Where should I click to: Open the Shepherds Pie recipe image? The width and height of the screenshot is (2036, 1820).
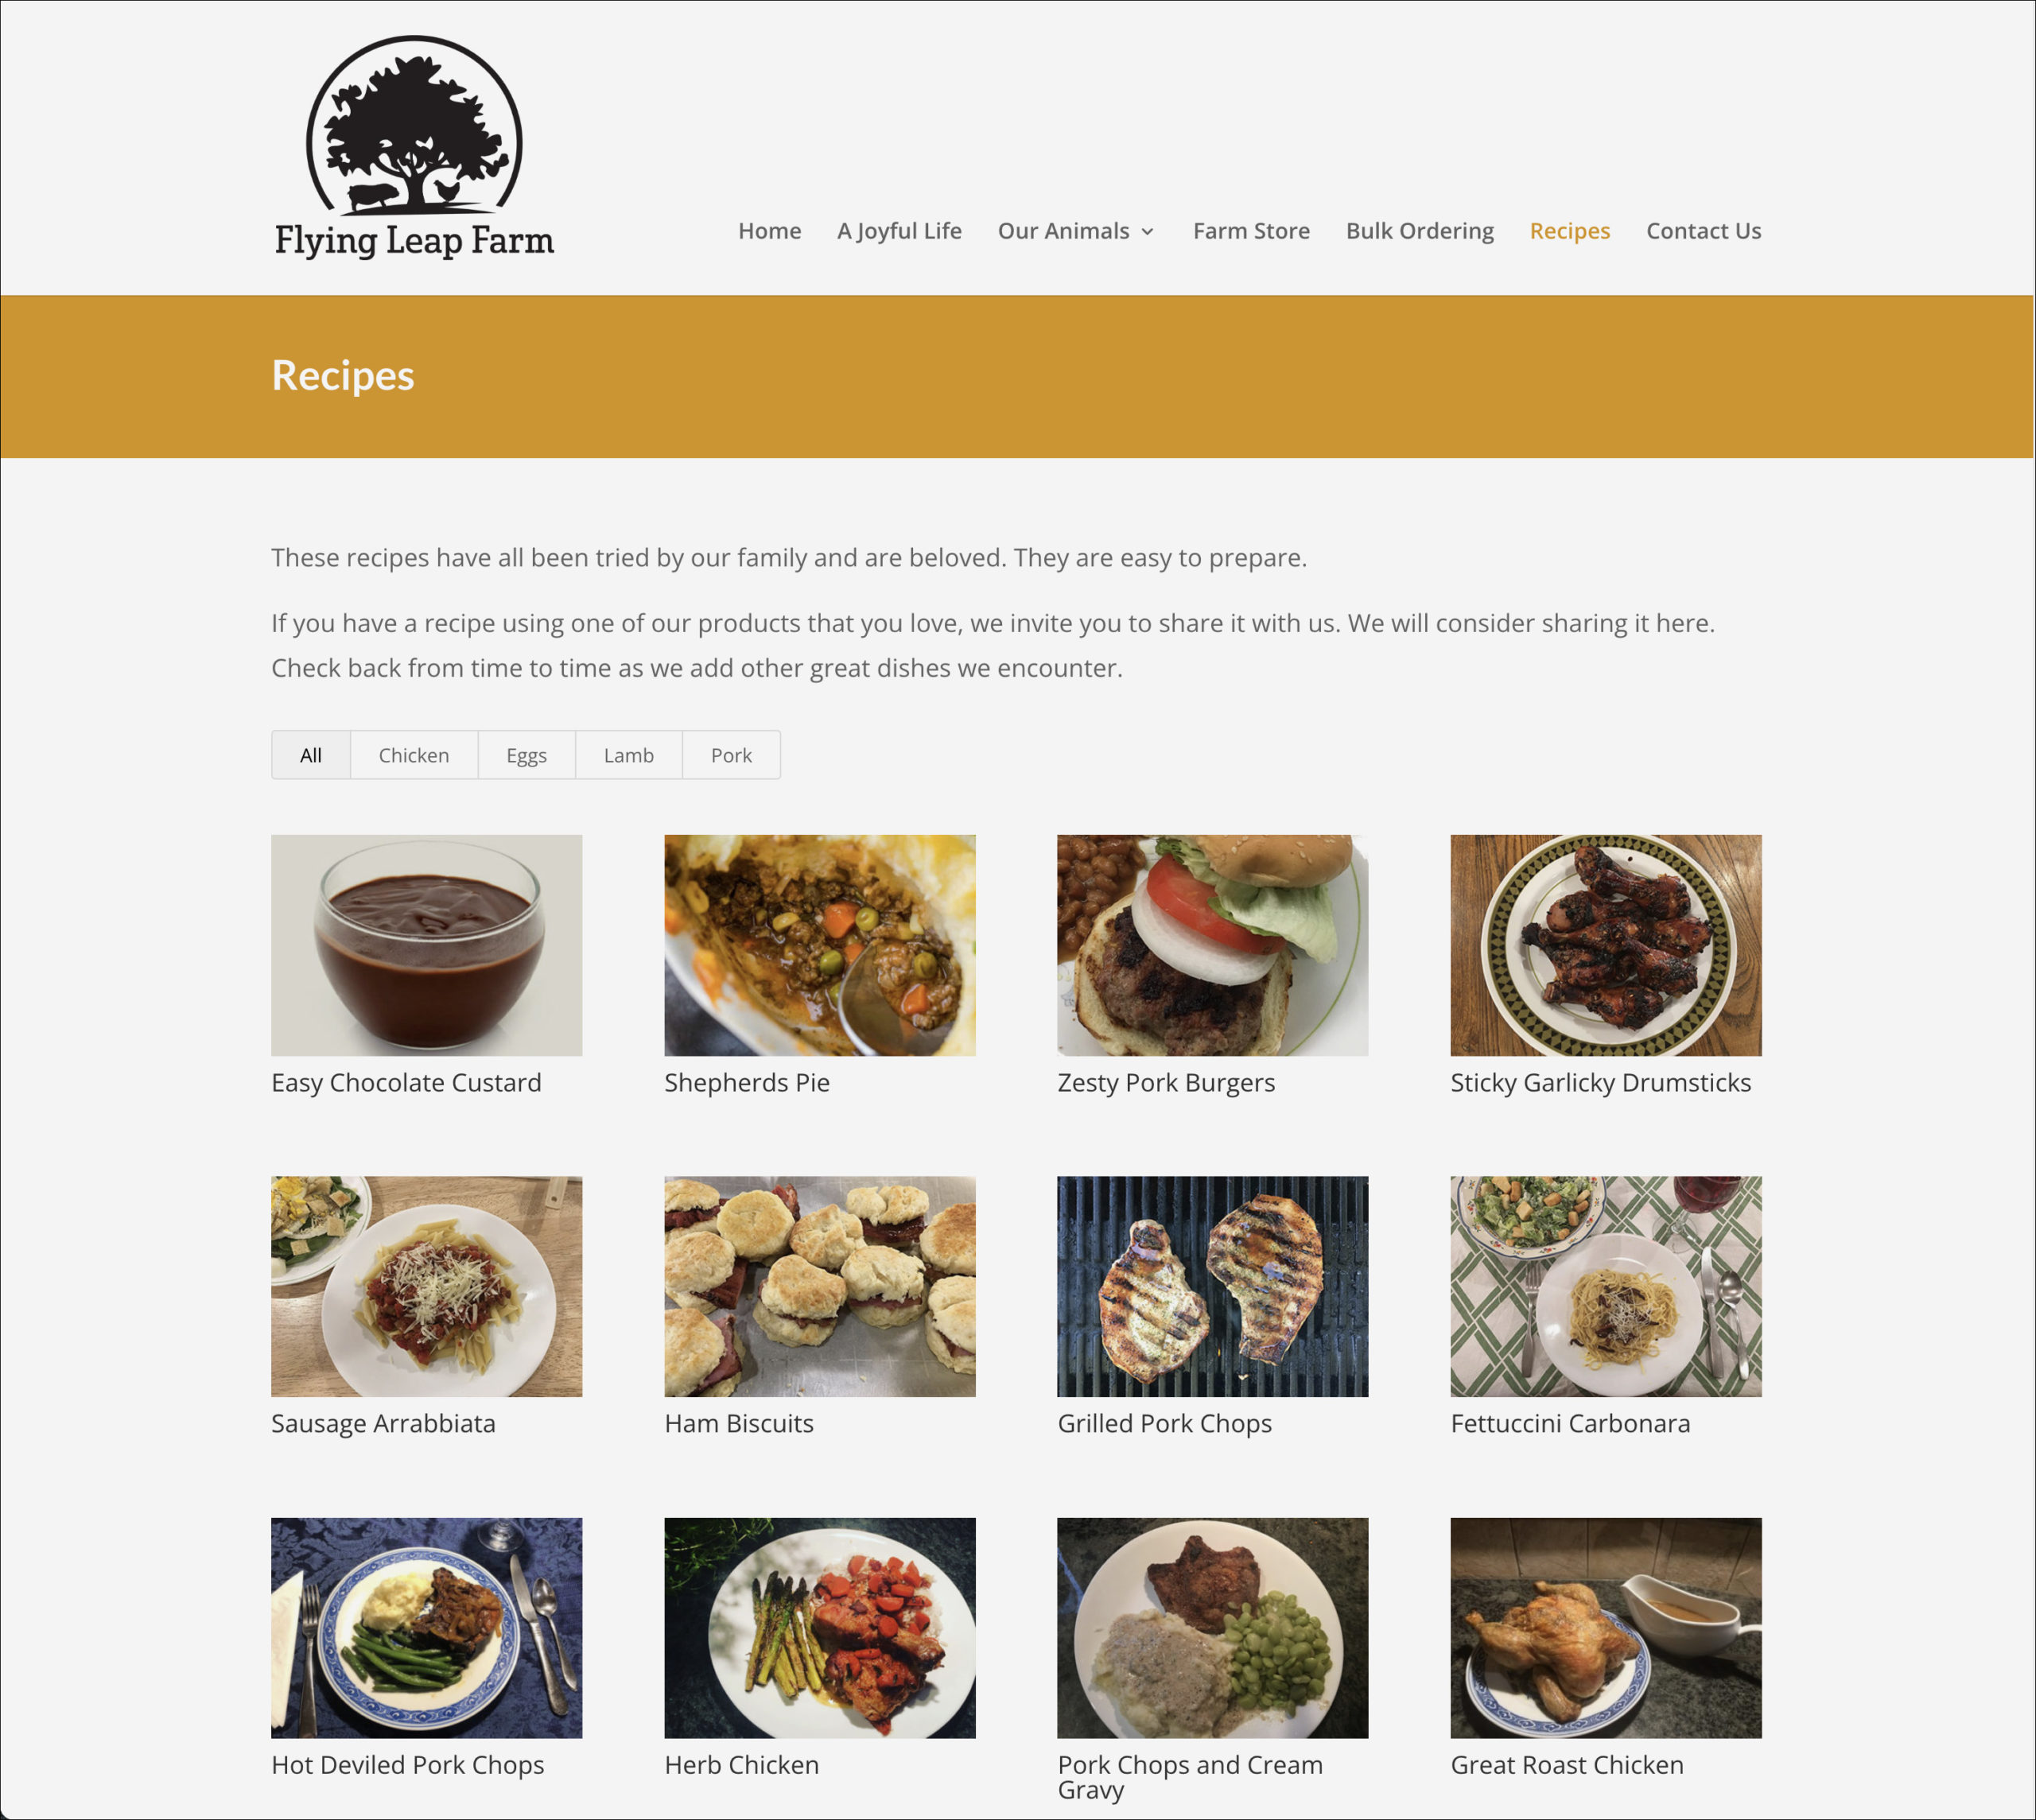[x=819, y=945]
